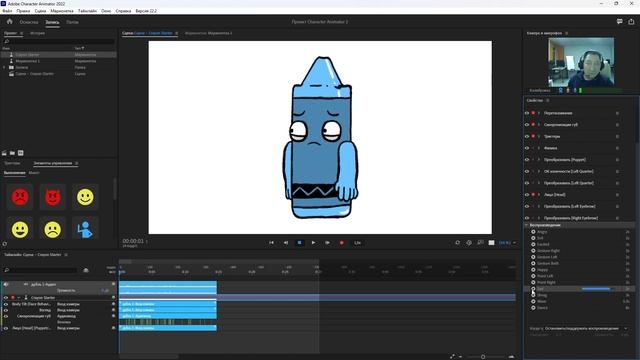Switch to the Триггеры panel tab
The width and height of the screenshot is (640, 360).
coord(12,163)
